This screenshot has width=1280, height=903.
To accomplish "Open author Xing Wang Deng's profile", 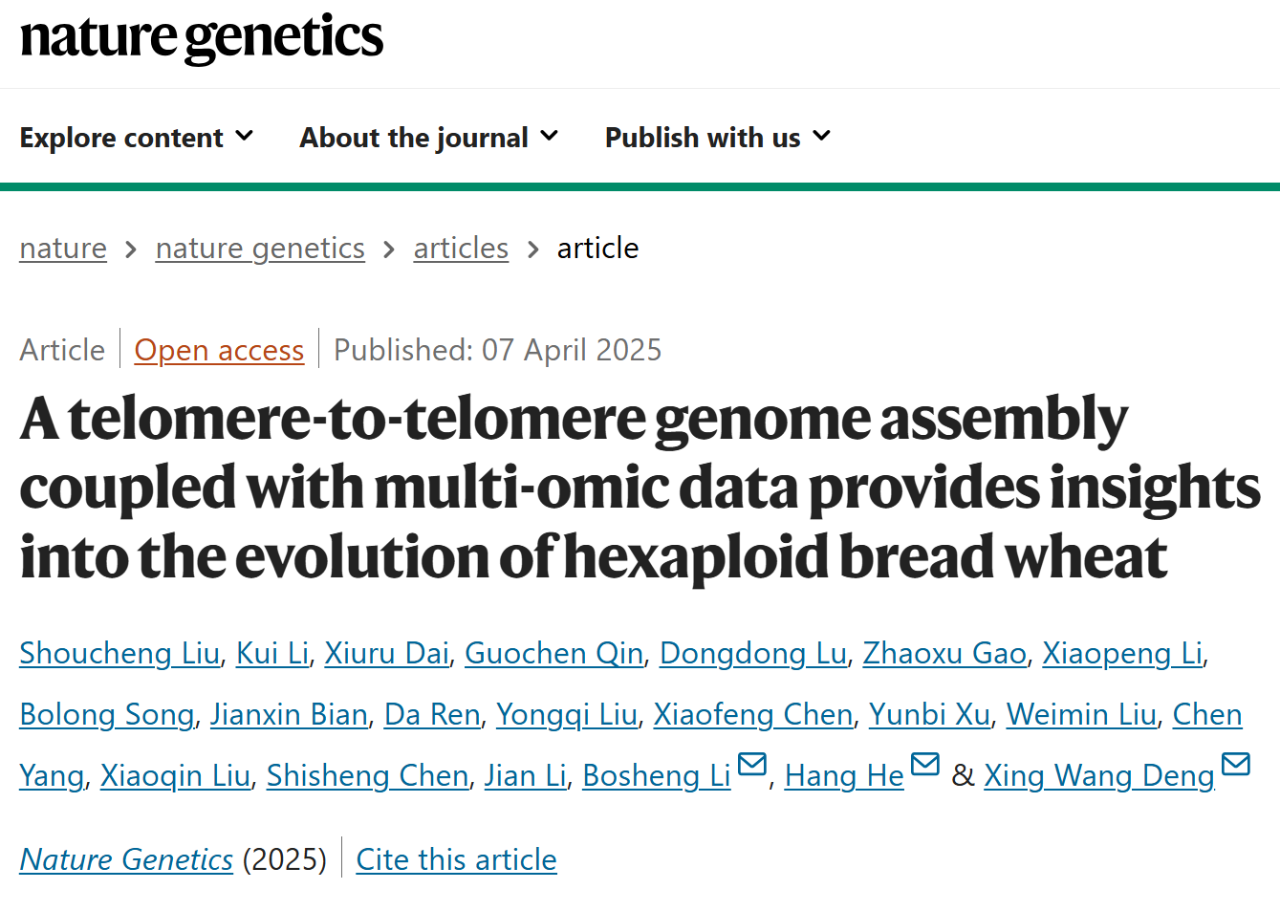I will click(1099, 776).
